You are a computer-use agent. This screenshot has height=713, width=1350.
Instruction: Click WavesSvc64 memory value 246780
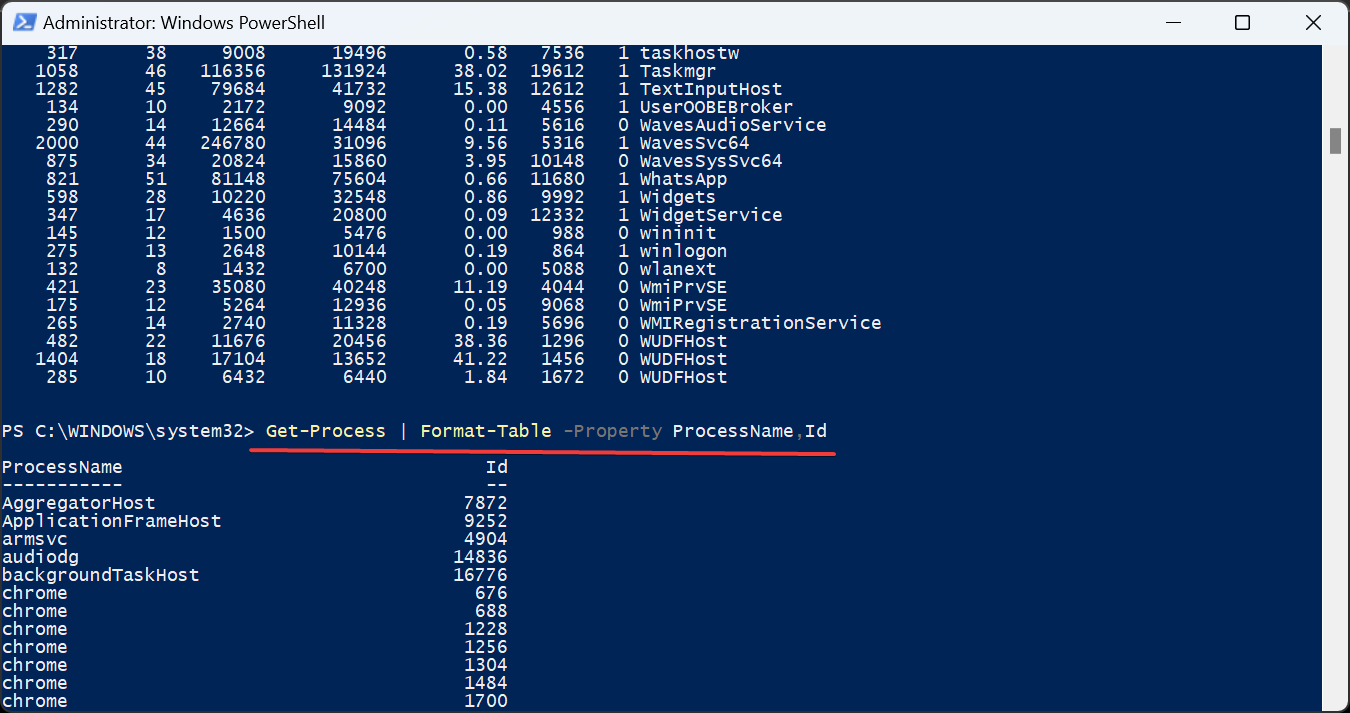[x=232, y=143]
